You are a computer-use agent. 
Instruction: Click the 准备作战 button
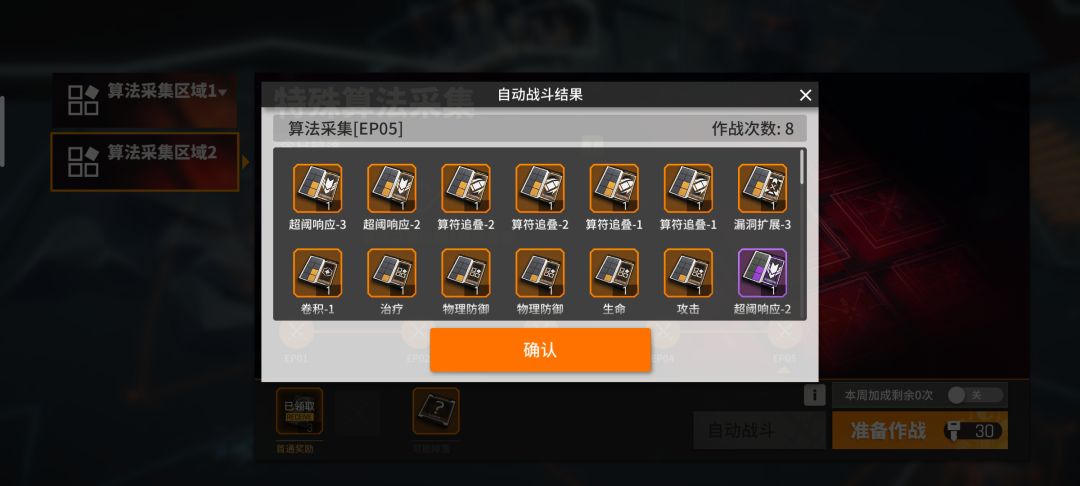coord(920,431)
